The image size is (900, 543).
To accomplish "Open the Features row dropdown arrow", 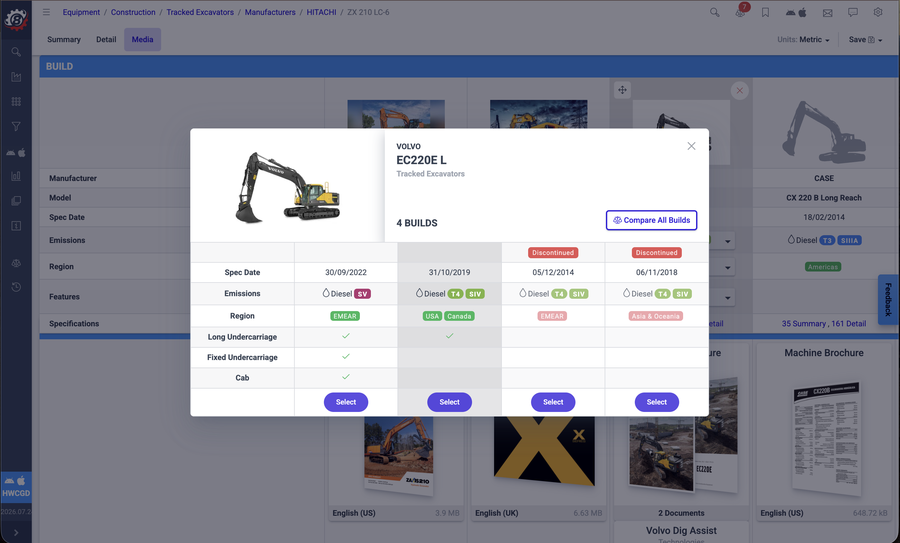I will (x=727, y=297).
